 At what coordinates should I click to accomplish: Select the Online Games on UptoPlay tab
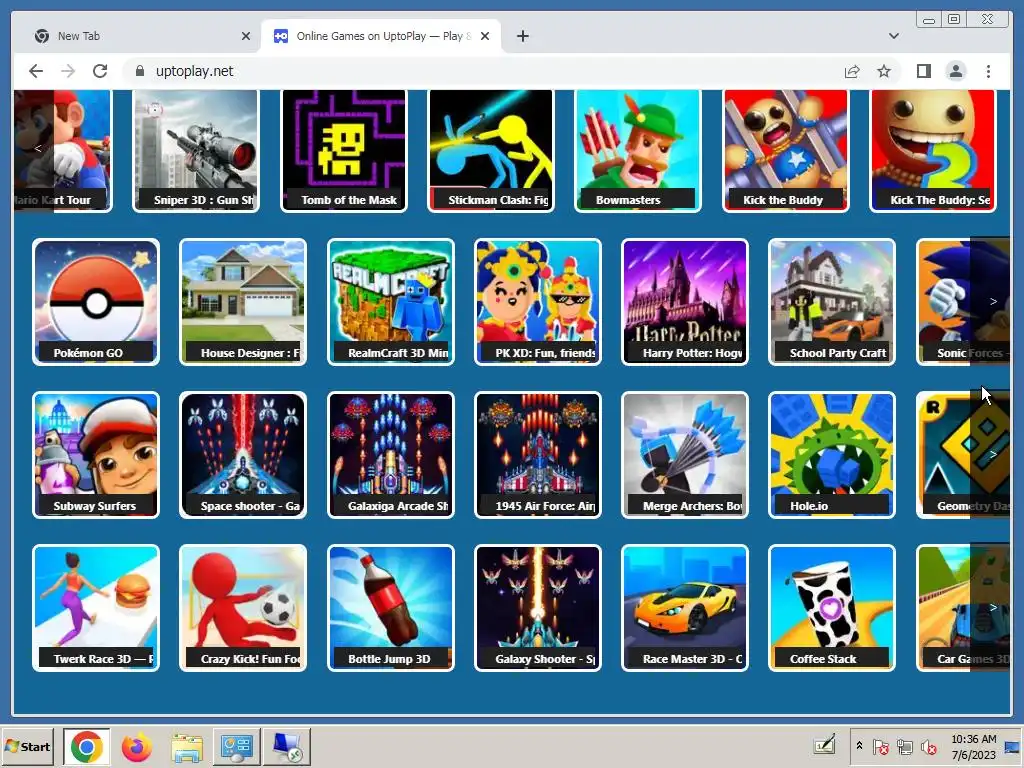(381, 36)
